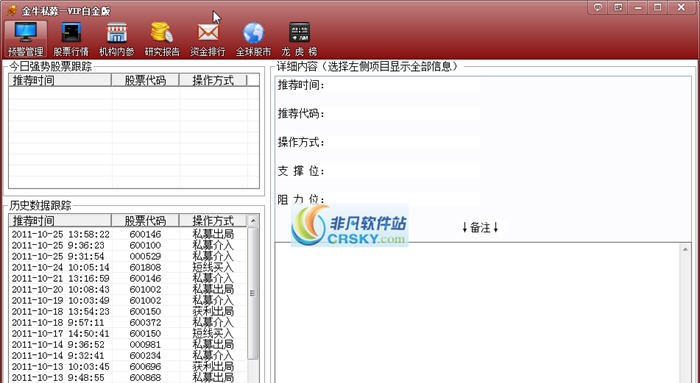Viewport: 700px width, 383px height.
Task: Click the 推荐代码 field in details panel
Action: click(404, 113)
